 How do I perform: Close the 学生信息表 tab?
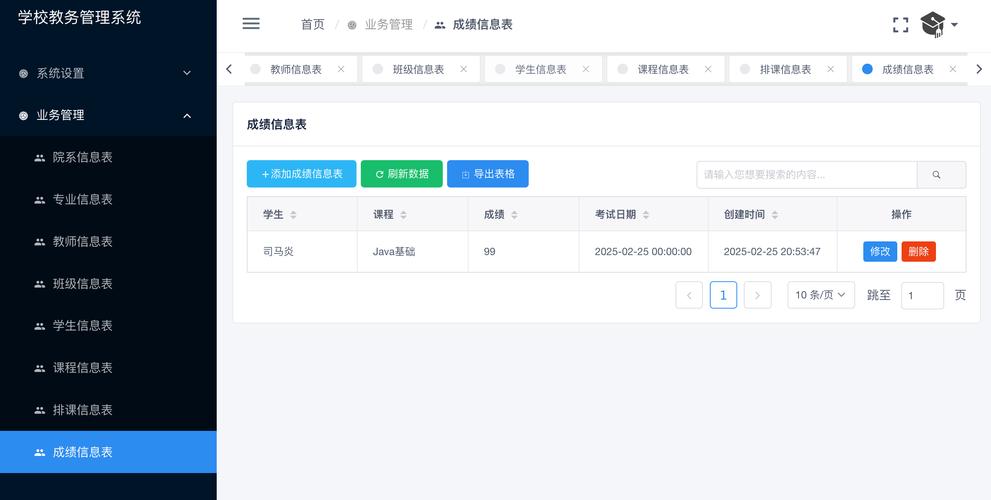point(586,69)
